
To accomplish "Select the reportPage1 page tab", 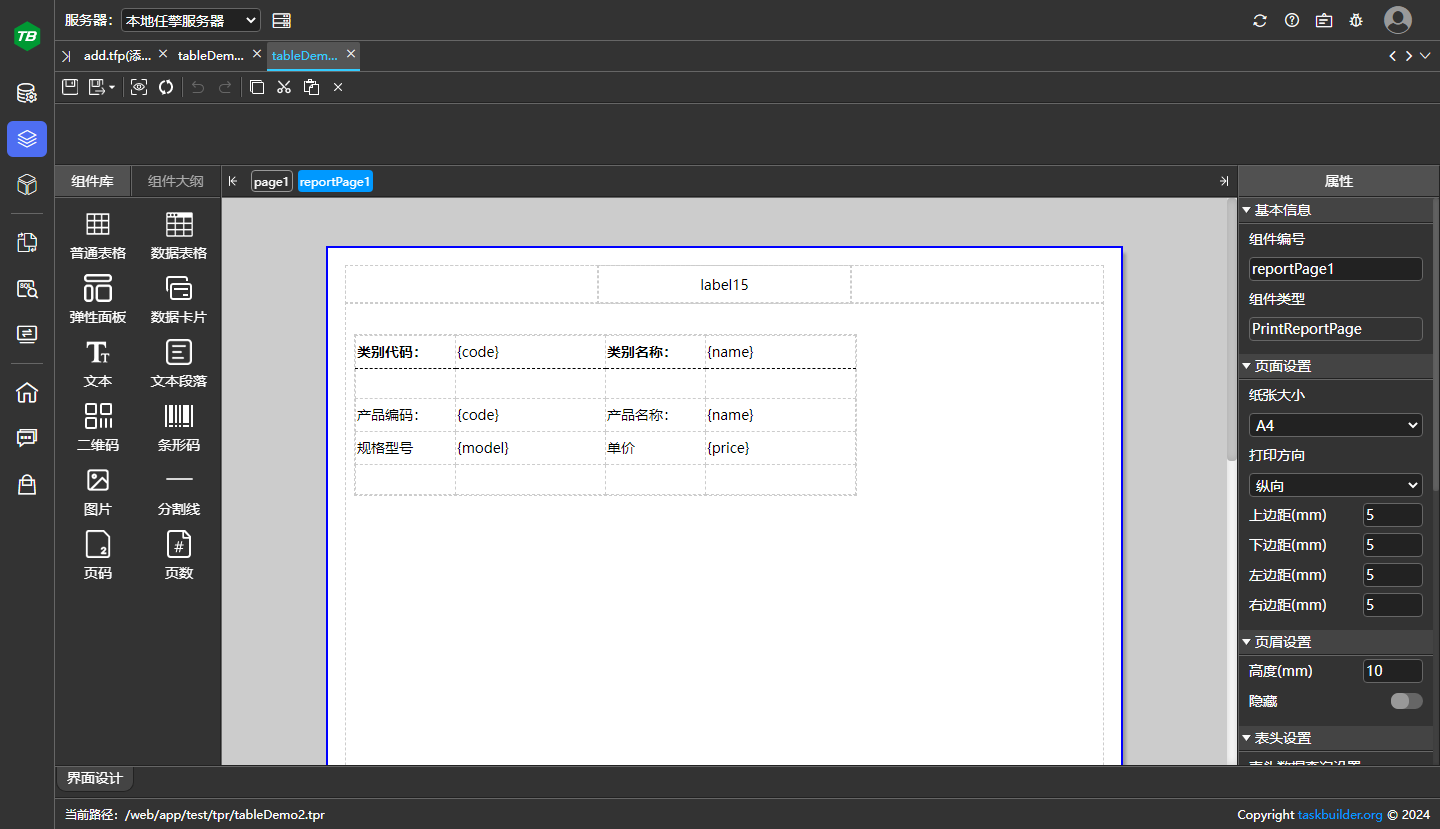I will tap(335, 181).
